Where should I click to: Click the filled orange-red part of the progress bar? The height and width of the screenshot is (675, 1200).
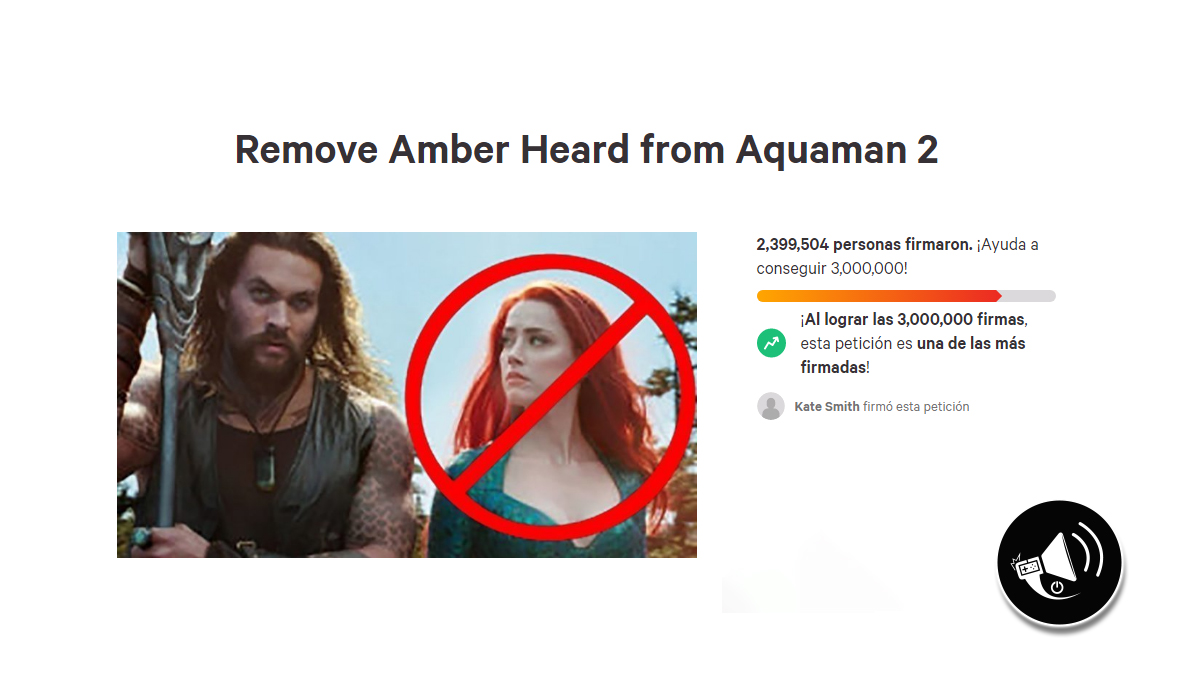click(879, 296)
